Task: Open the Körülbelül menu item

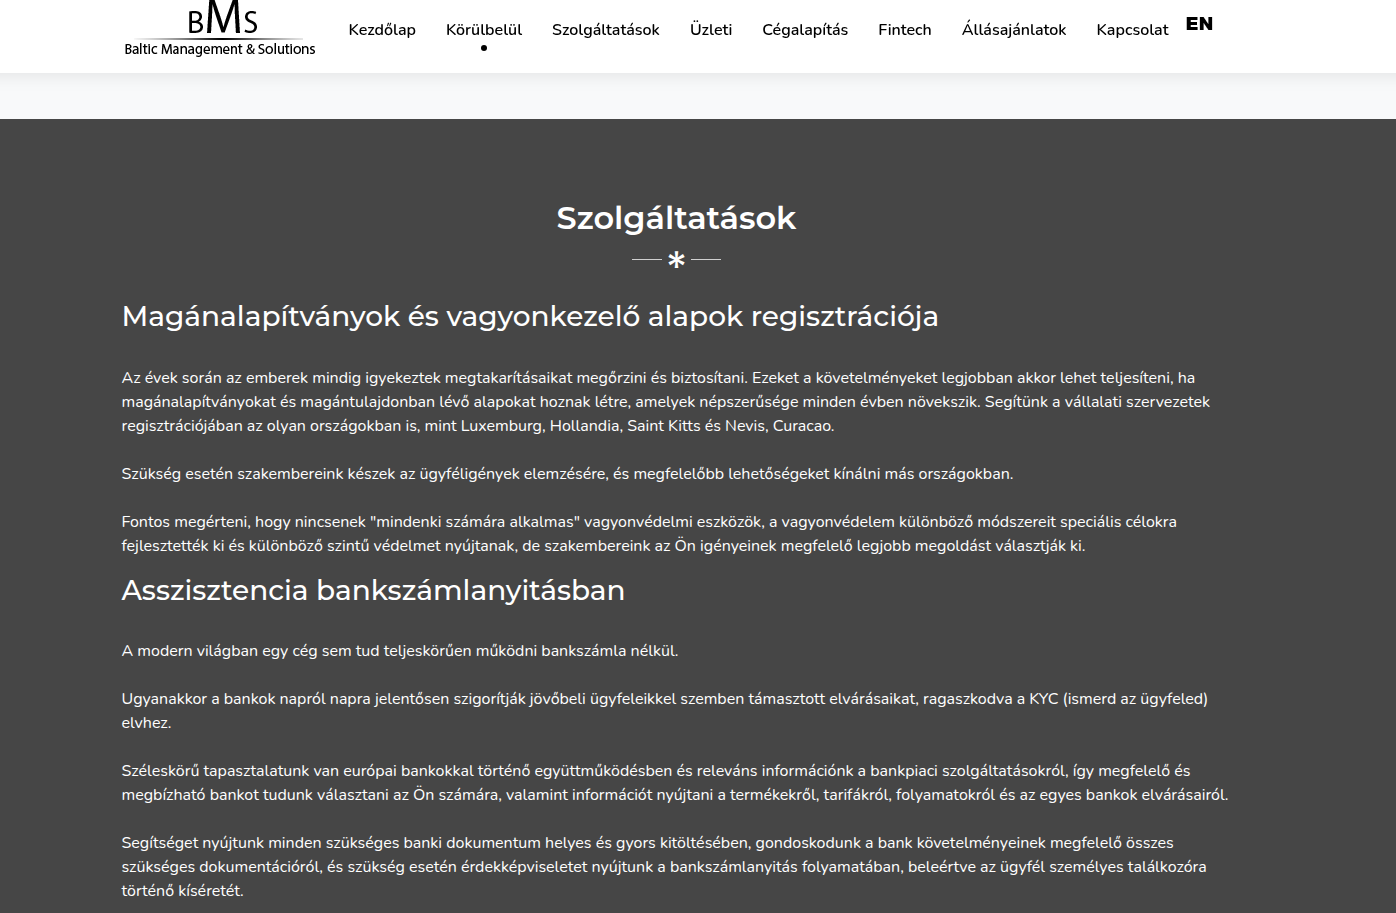Action: click(484, 30)
